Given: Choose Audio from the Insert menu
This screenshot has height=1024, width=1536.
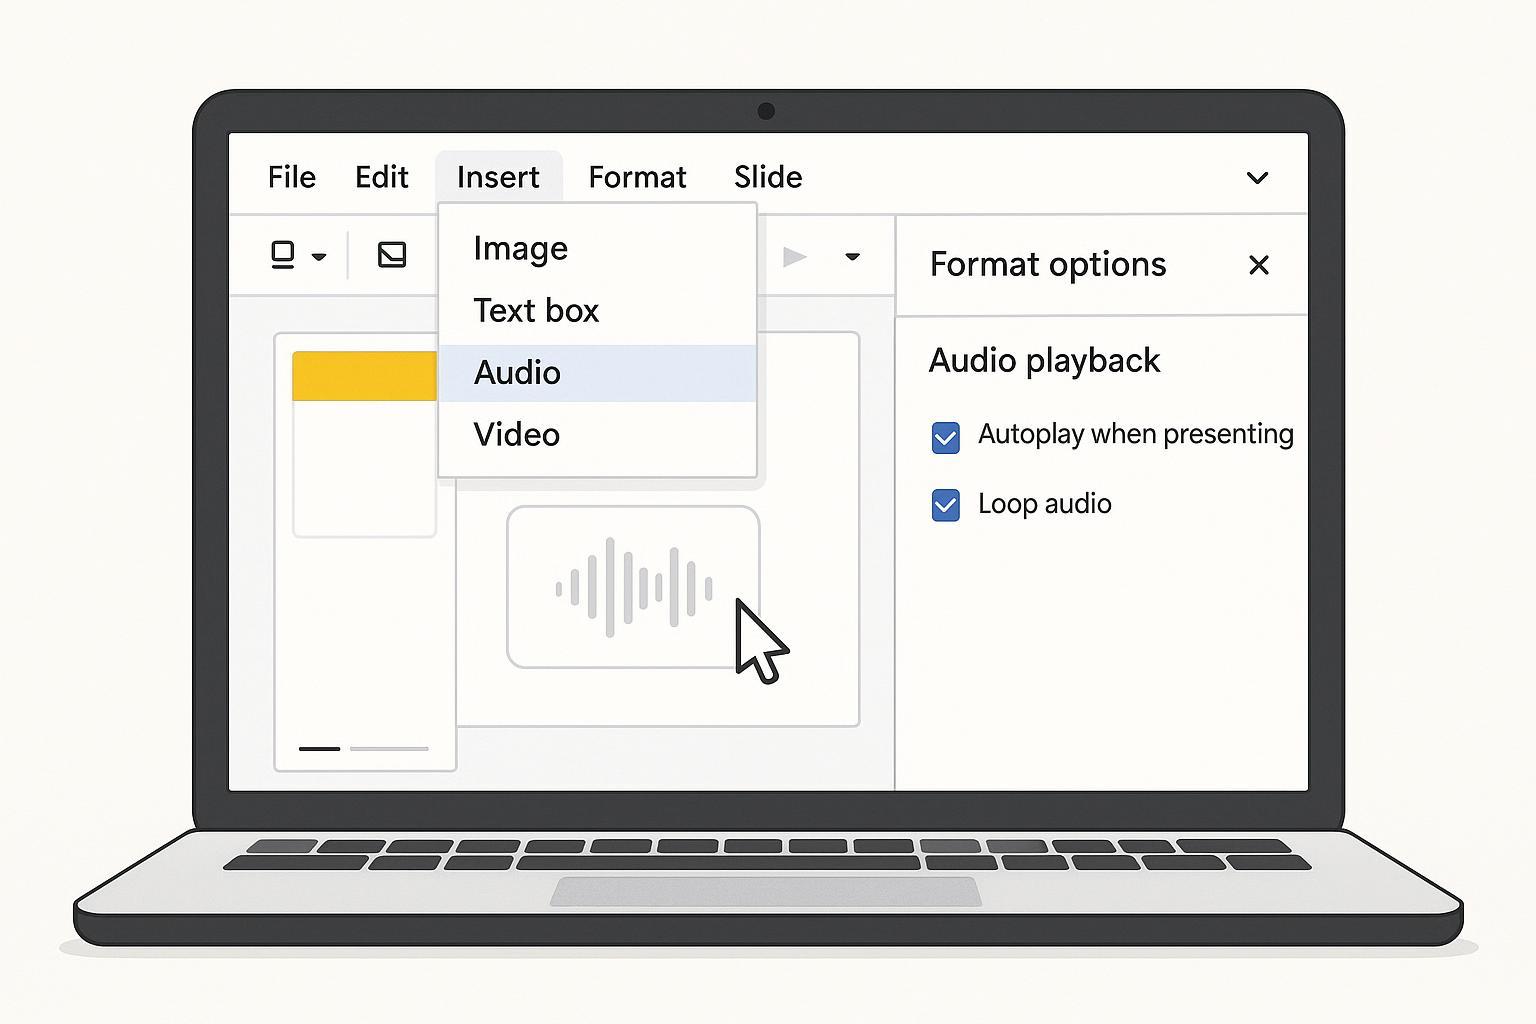Looking at the screenshot, I should [517, 373].
